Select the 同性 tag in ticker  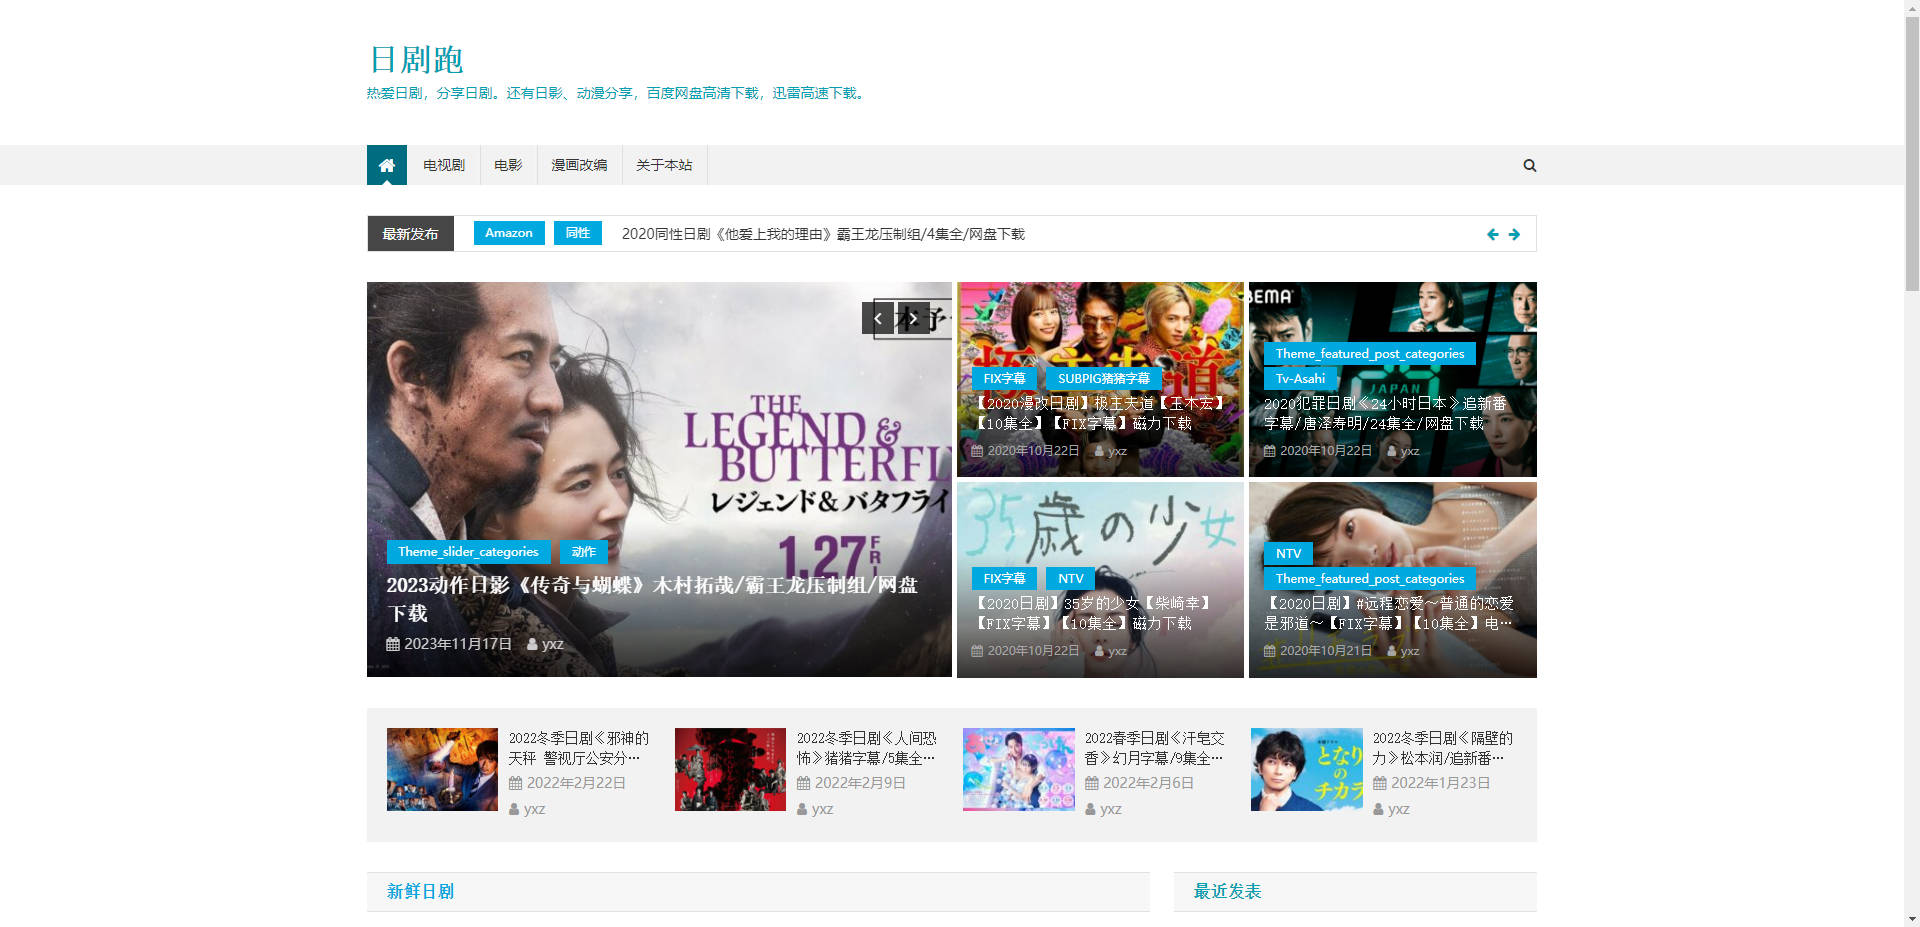pos(577,233)
